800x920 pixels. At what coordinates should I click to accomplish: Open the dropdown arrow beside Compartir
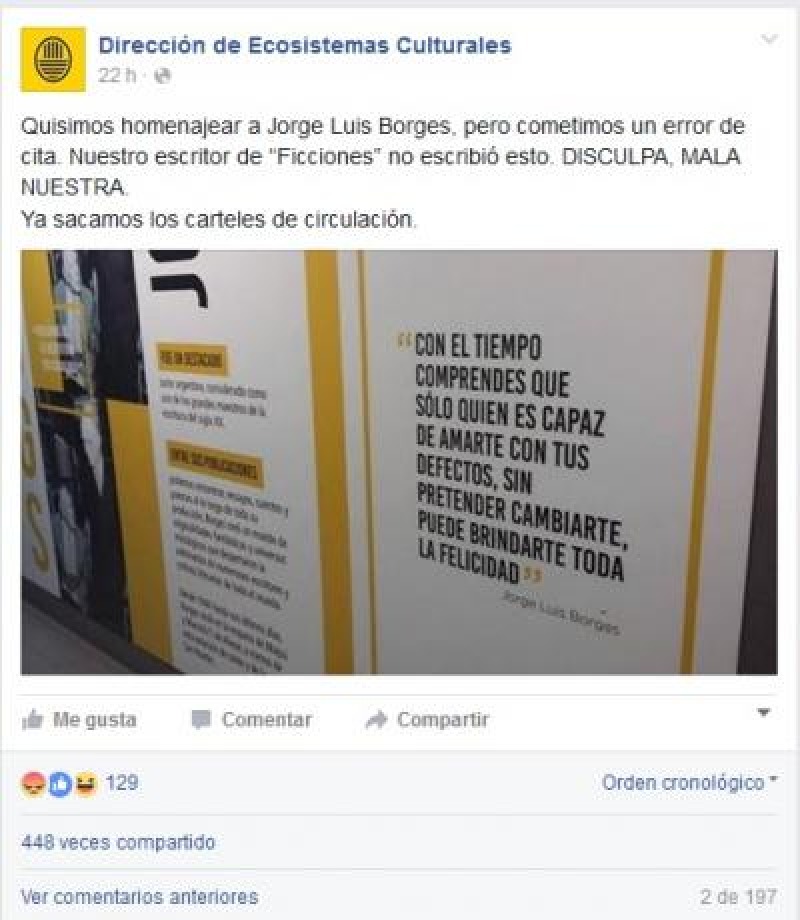[x=764, y=713]
